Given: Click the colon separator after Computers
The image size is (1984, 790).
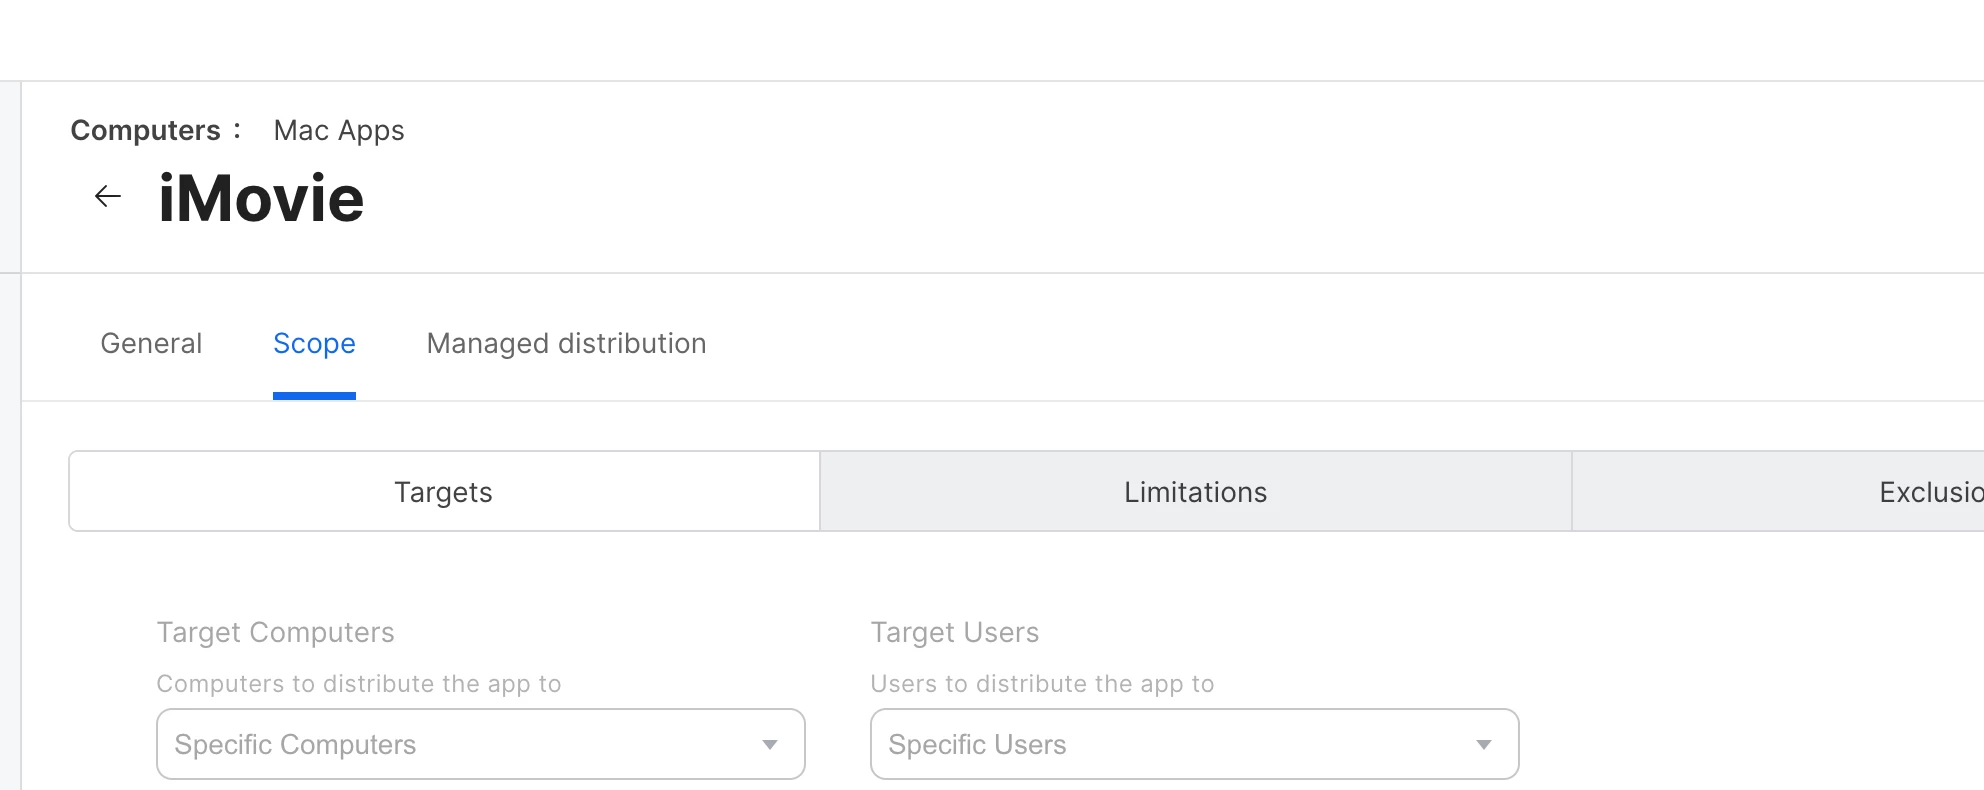Looking at the screenshot, I should click(237, 130).
